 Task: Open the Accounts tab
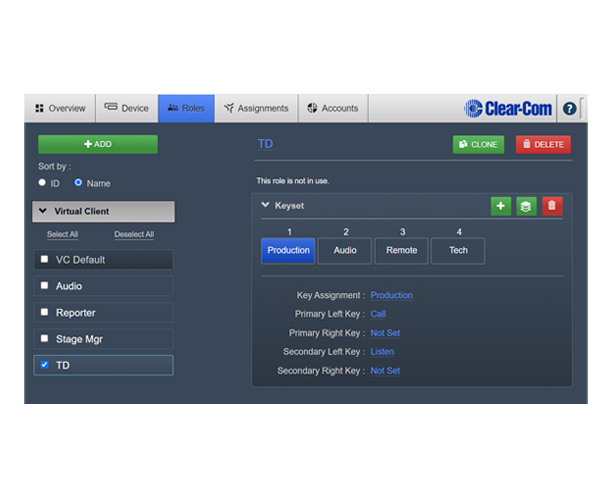(x=333, y=108)
